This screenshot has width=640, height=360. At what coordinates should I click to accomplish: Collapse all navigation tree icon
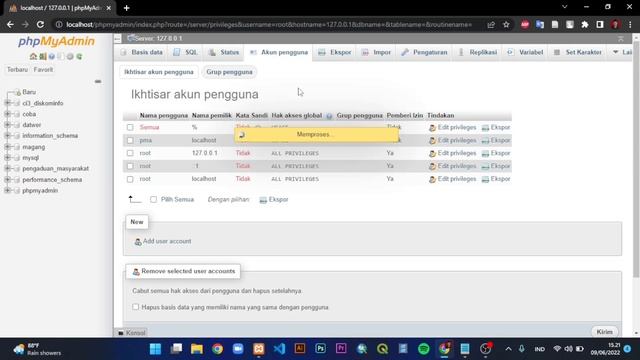coord(98,81)
